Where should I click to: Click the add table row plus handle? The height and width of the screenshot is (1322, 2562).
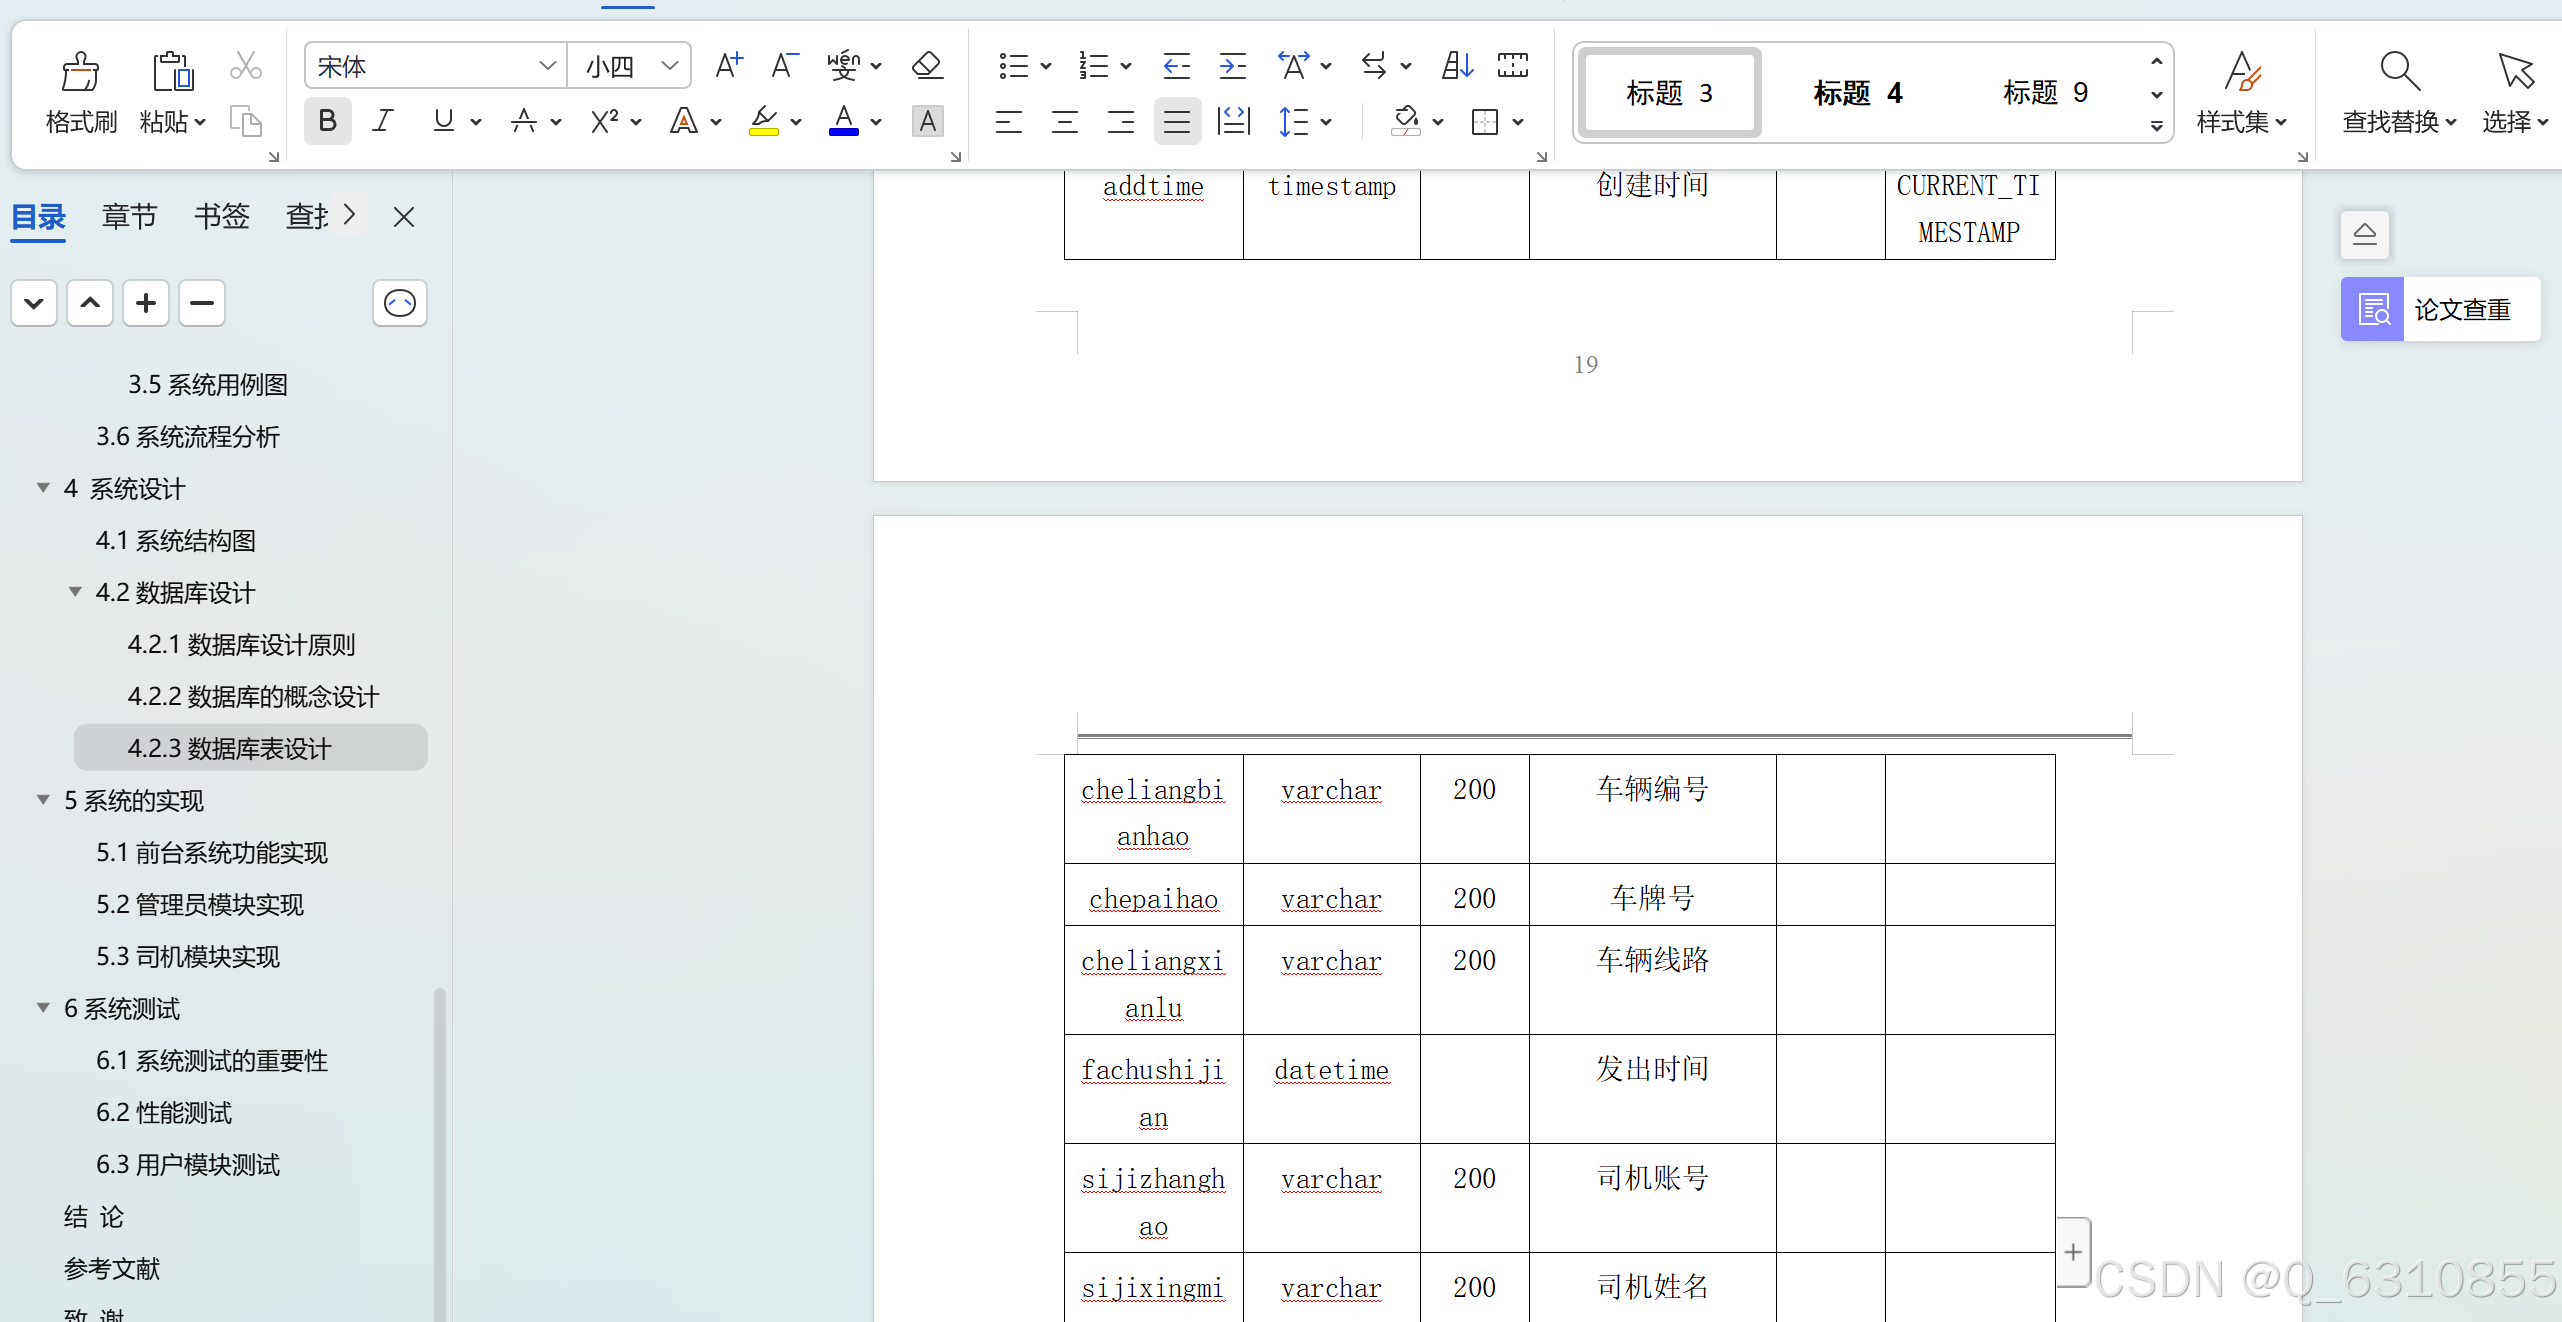coord(2073,1252)
